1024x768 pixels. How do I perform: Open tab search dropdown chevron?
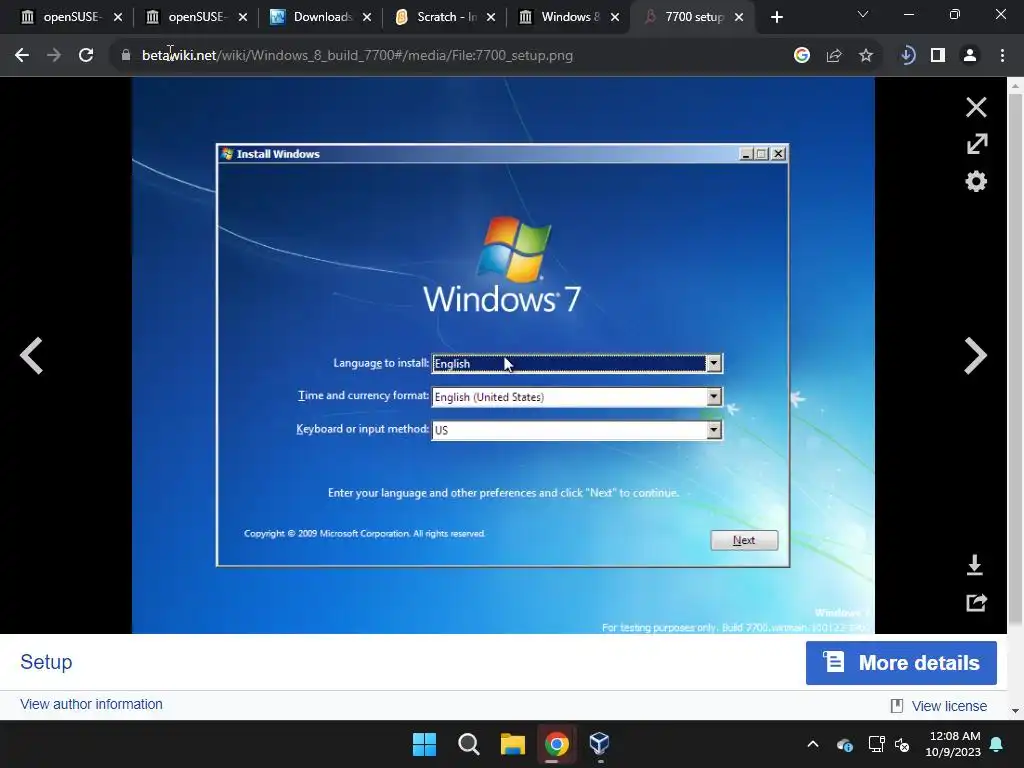click(x=863, y=14)
